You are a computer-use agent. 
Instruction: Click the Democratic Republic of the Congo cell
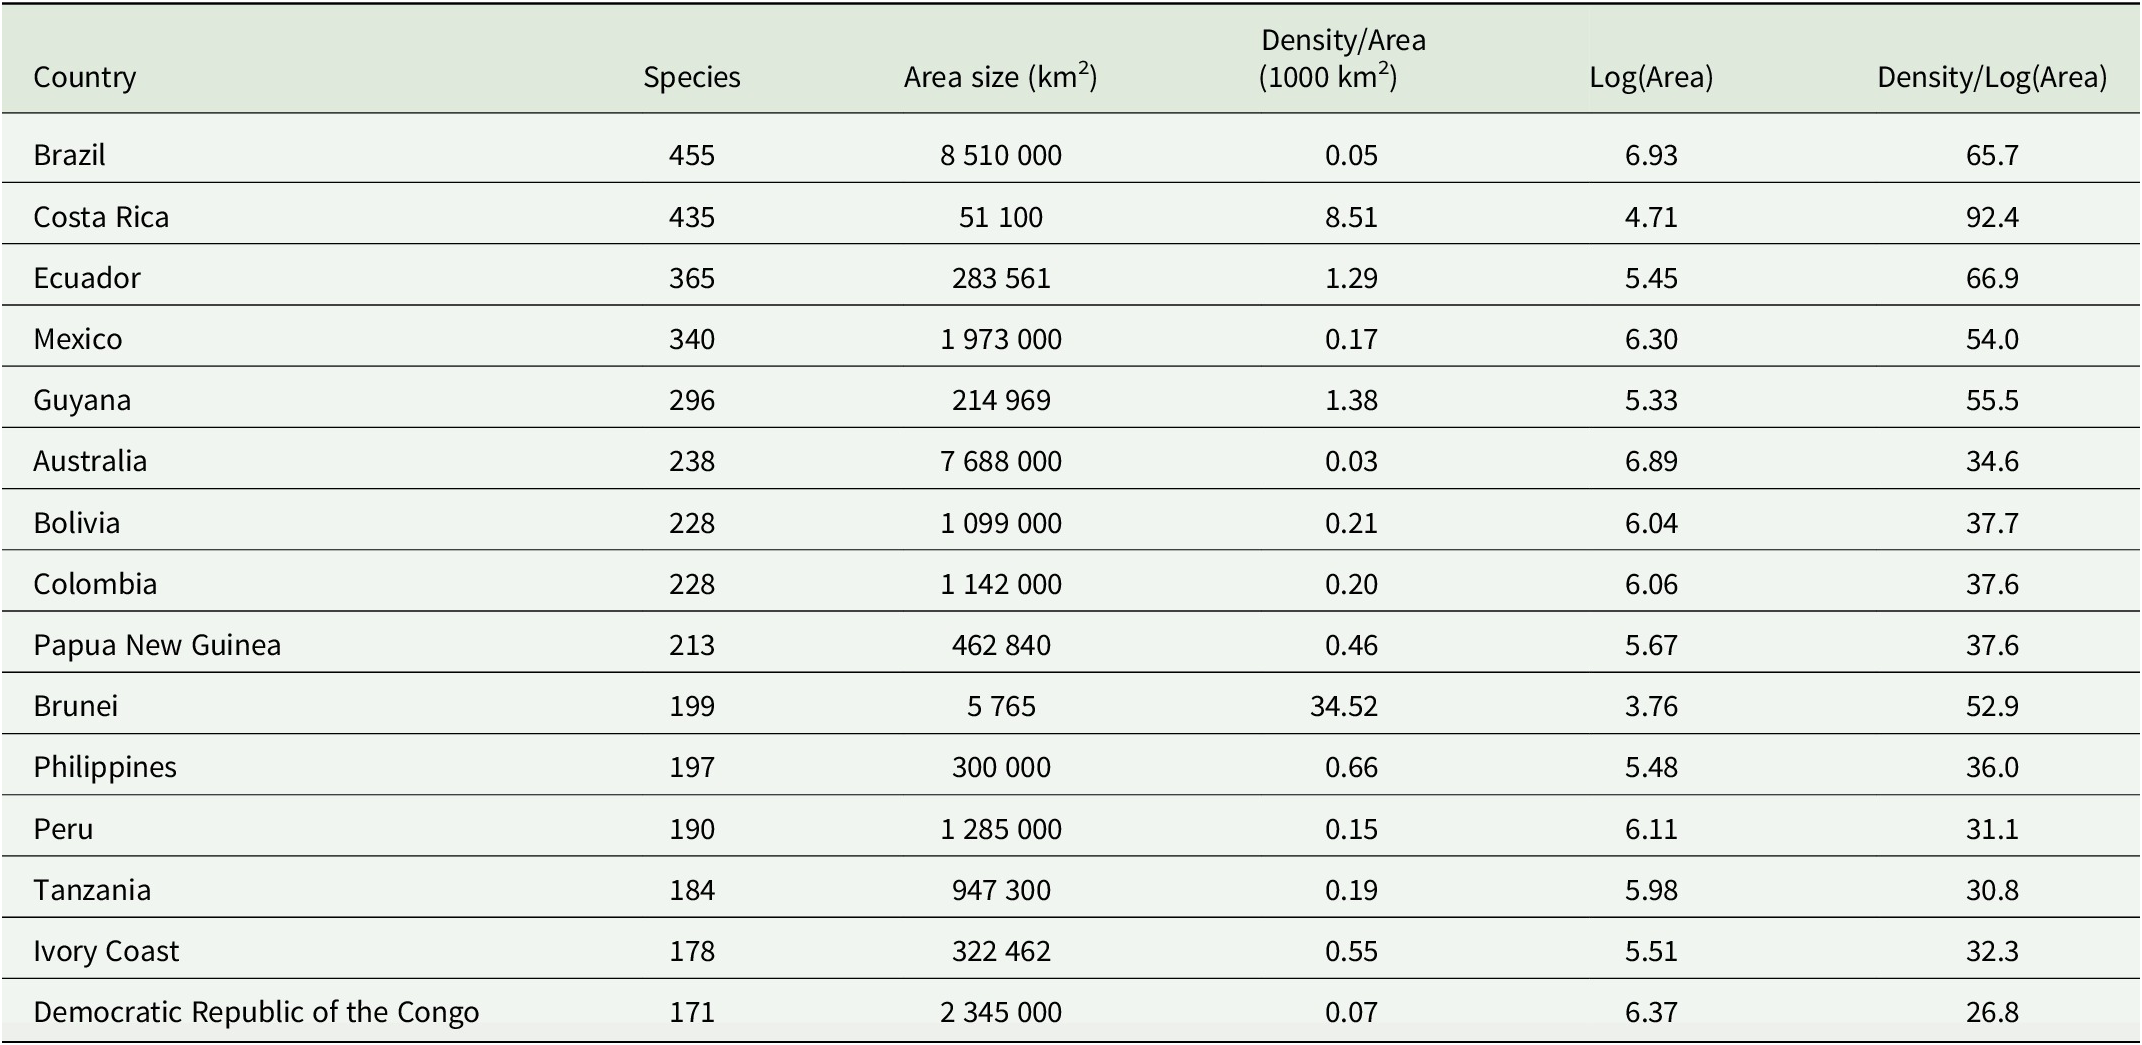tap(256, 1012)
